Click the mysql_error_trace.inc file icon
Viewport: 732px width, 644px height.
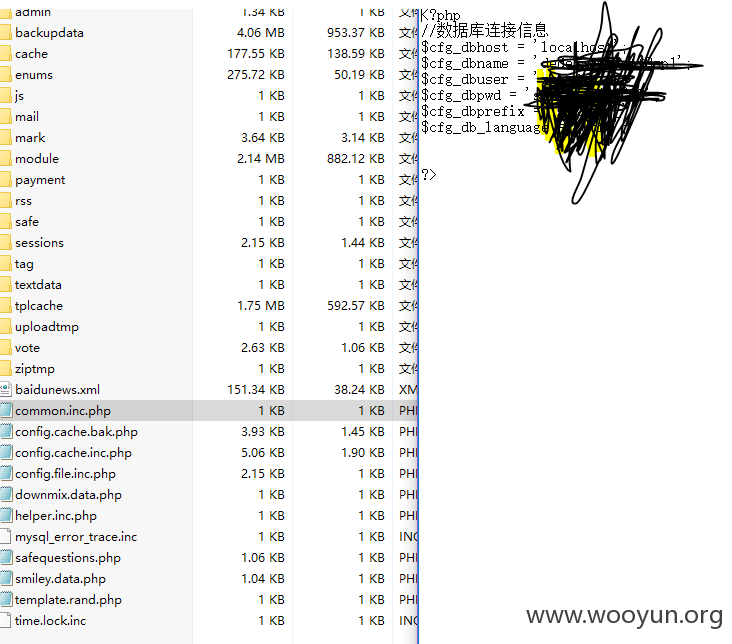click(x=5, y=537)
